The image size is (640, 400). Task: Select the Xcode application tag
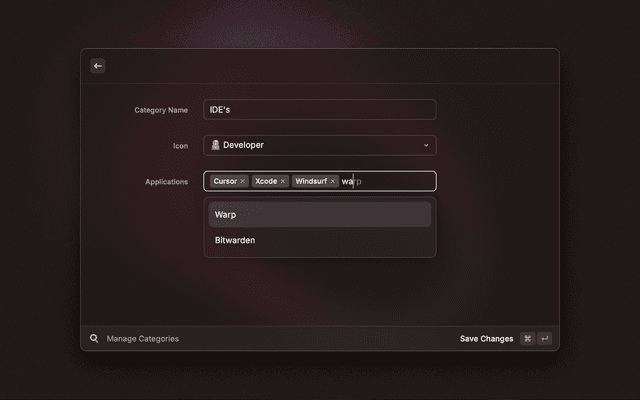[265, 182]
